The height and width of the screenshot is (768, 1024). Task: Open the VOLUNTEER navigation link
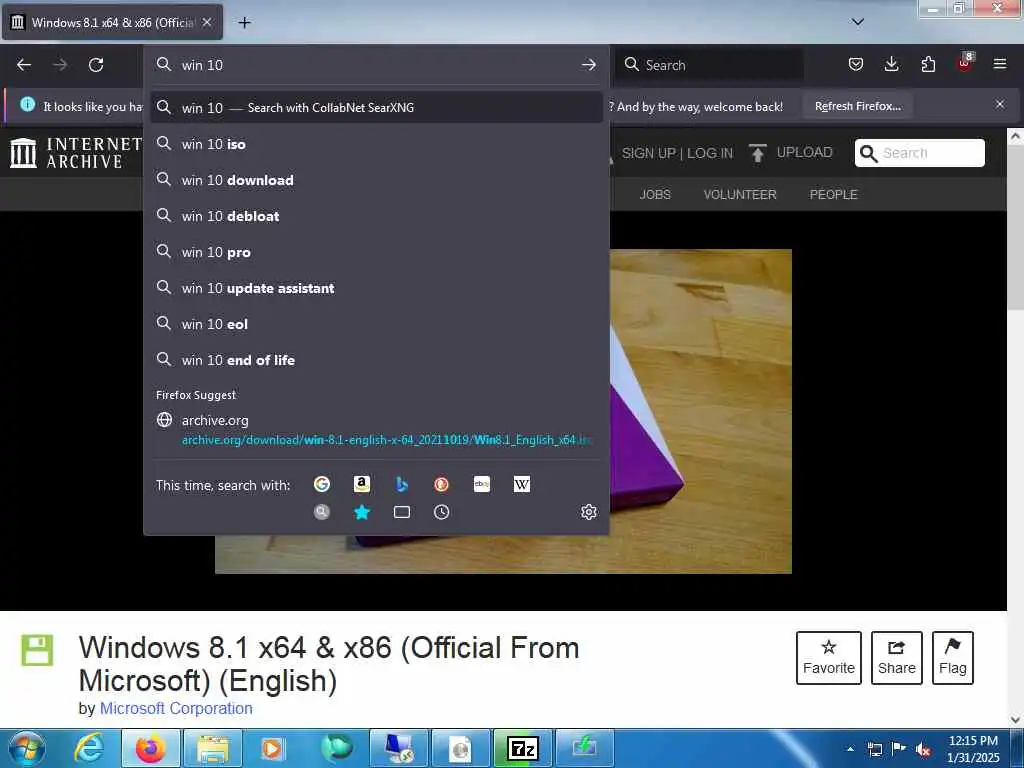point(740,195)
